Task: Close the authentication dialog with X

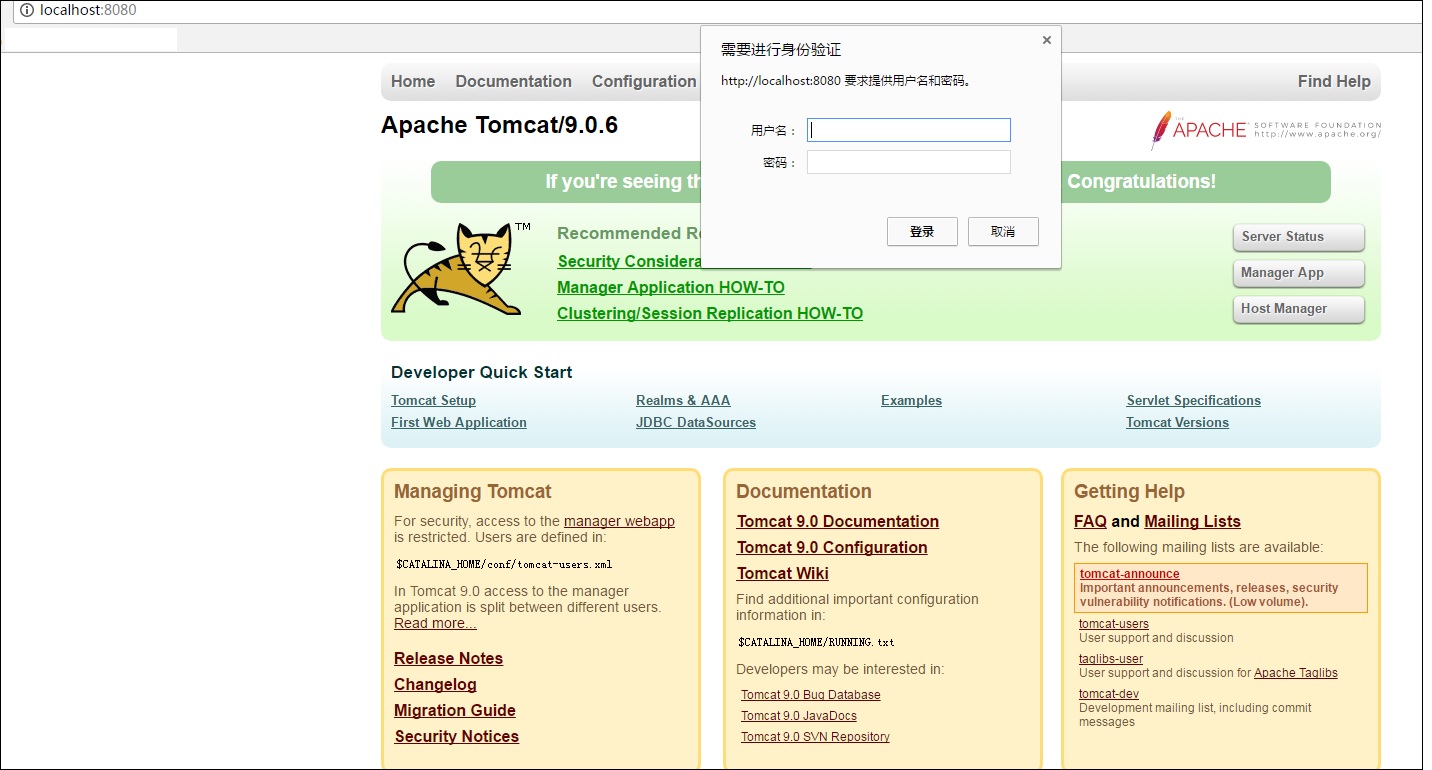Action: 1047,40
